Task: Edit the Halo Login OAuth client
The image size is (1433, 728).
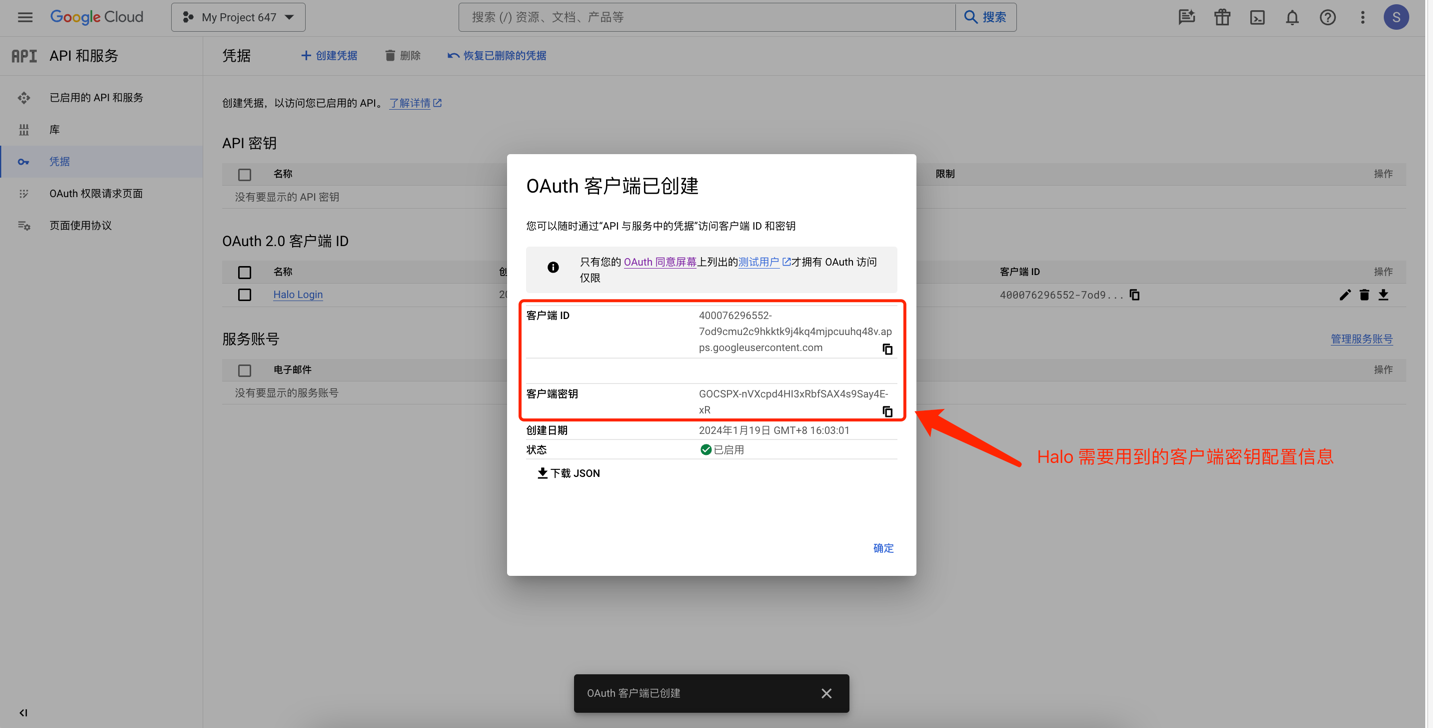Action: tap(1344, 295)
